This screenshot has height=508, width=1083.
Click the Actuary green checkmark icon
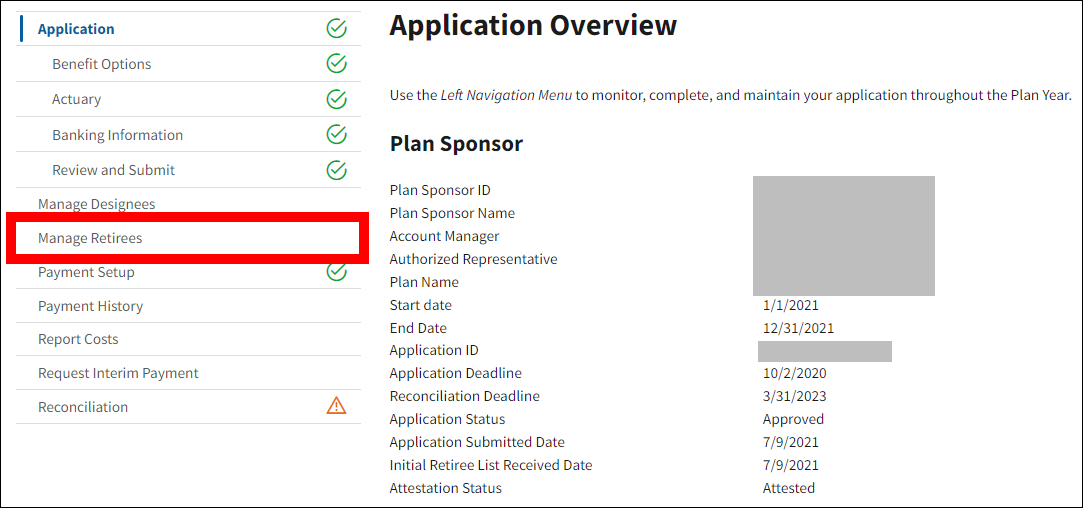[x=336, y=99]
